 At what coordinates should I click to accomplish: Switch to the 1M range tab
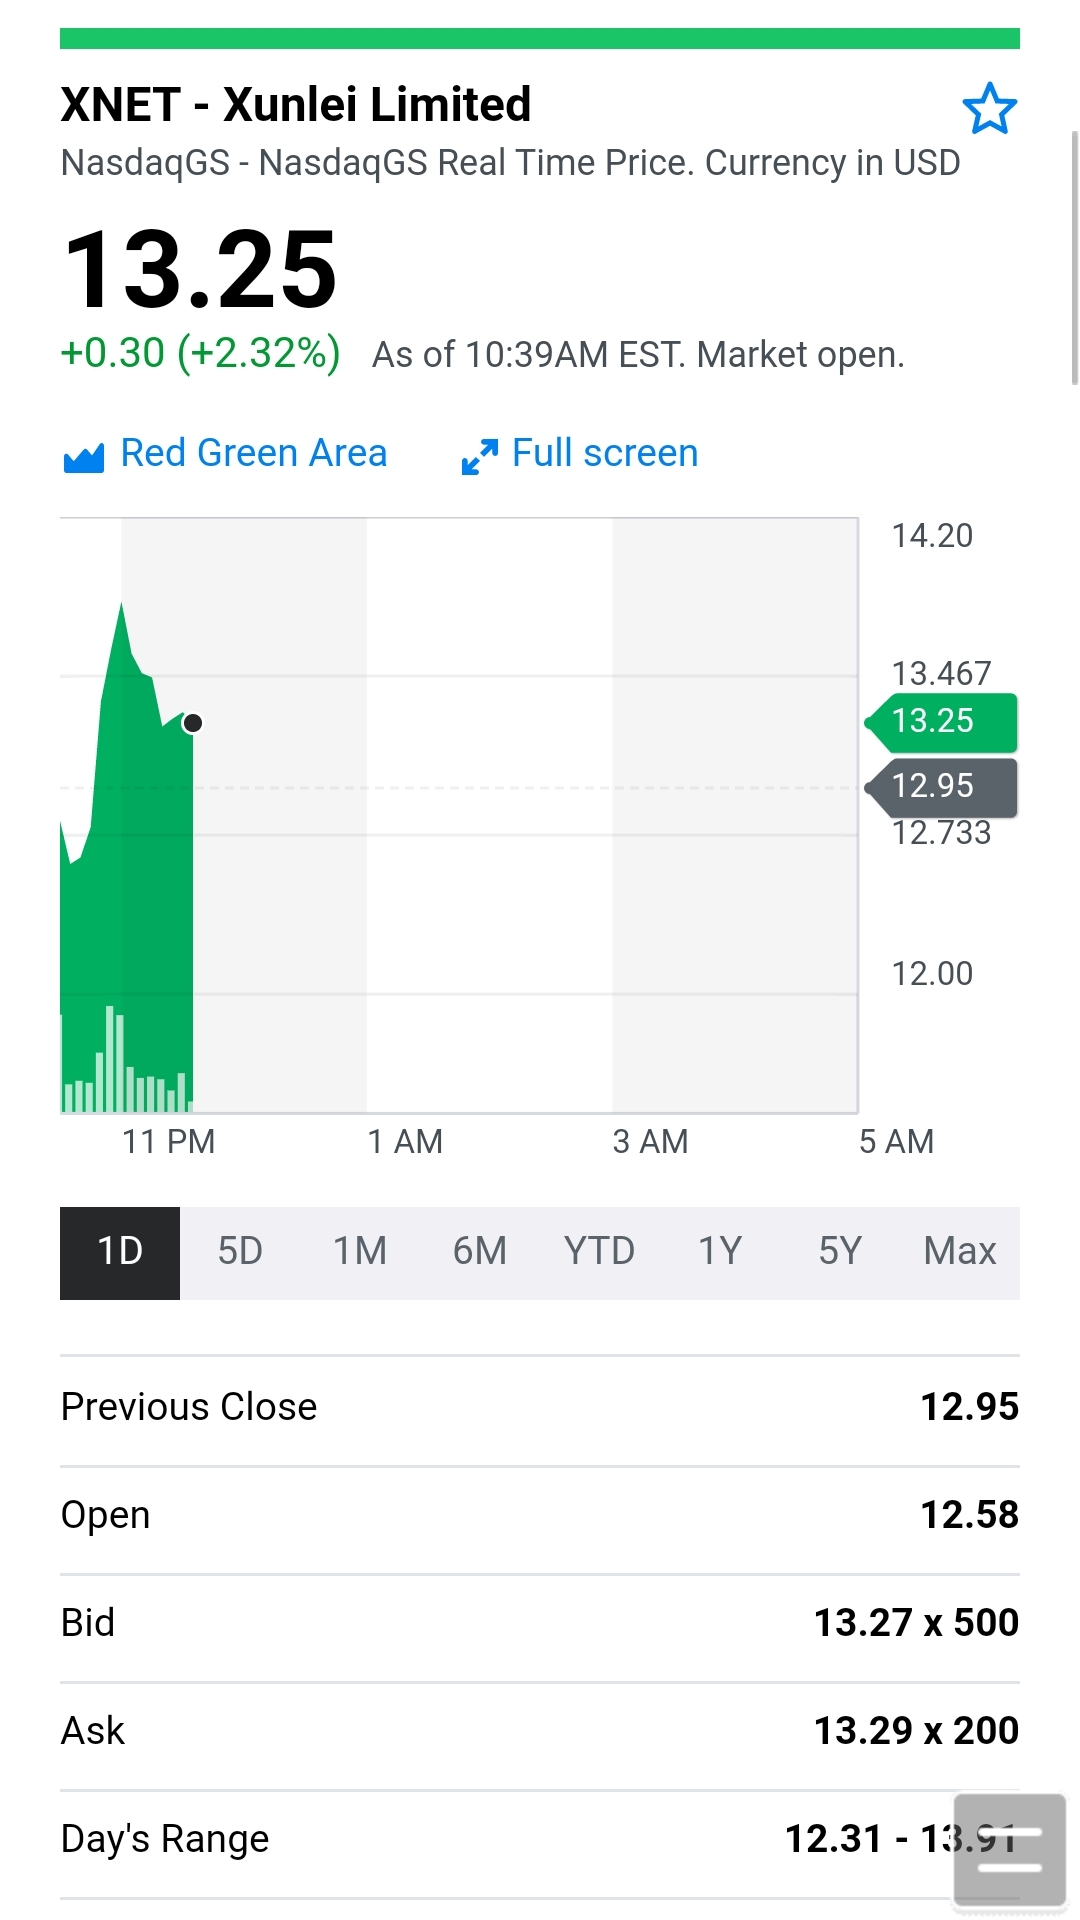360,1253
